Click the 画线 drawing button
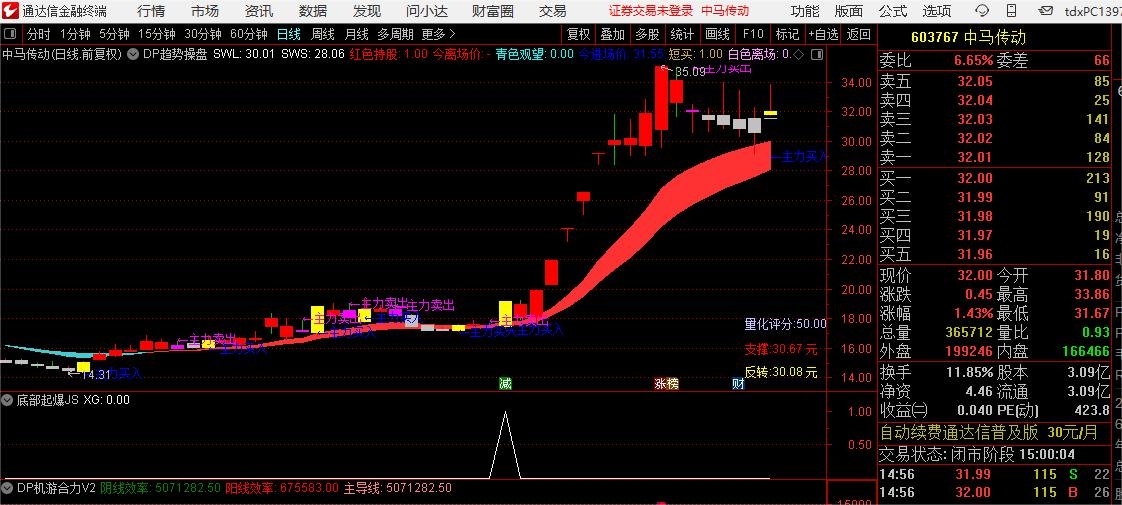 [x=717, y=34]
